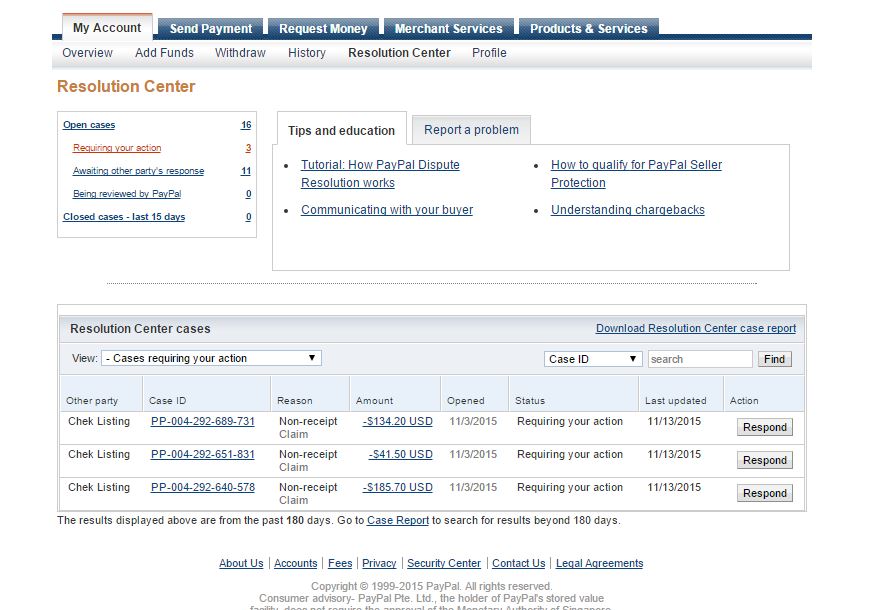
Task: Open the Products & Services tab
Action: point(589,28)
